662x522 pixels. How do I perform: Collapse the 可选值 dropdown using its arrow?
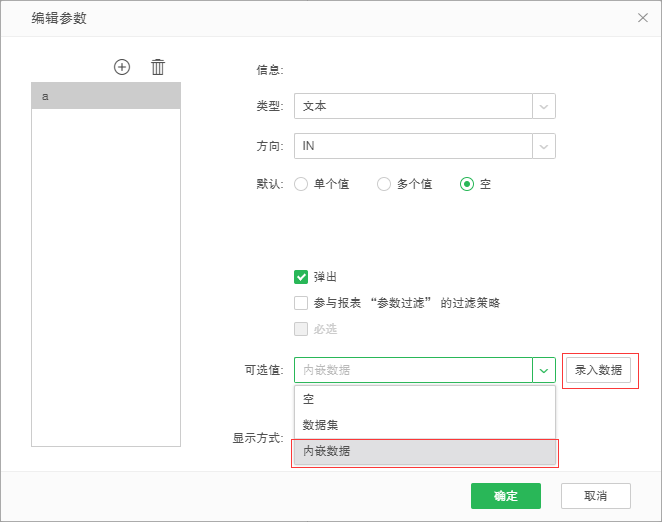tap(544, 370)
